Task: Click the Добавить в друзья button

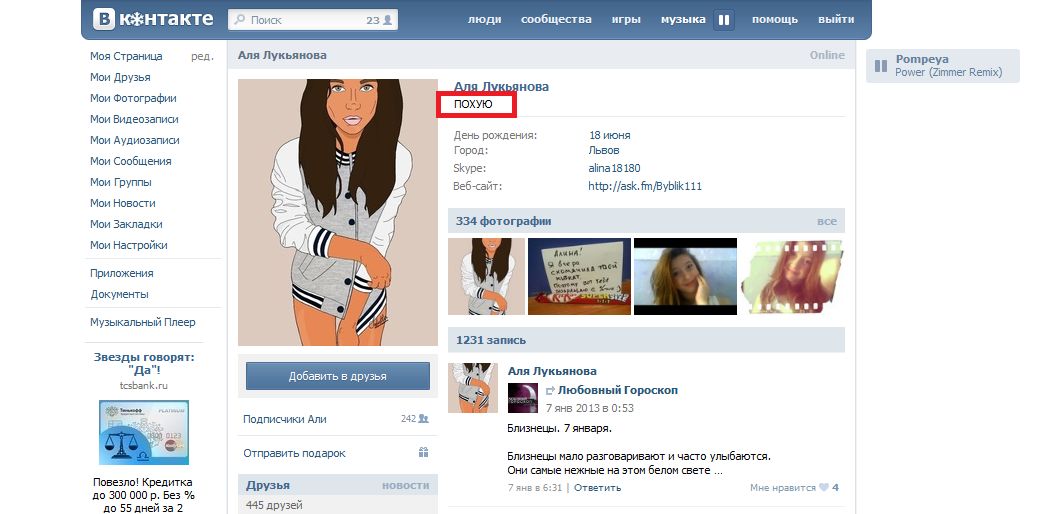Action: (338, 376)
